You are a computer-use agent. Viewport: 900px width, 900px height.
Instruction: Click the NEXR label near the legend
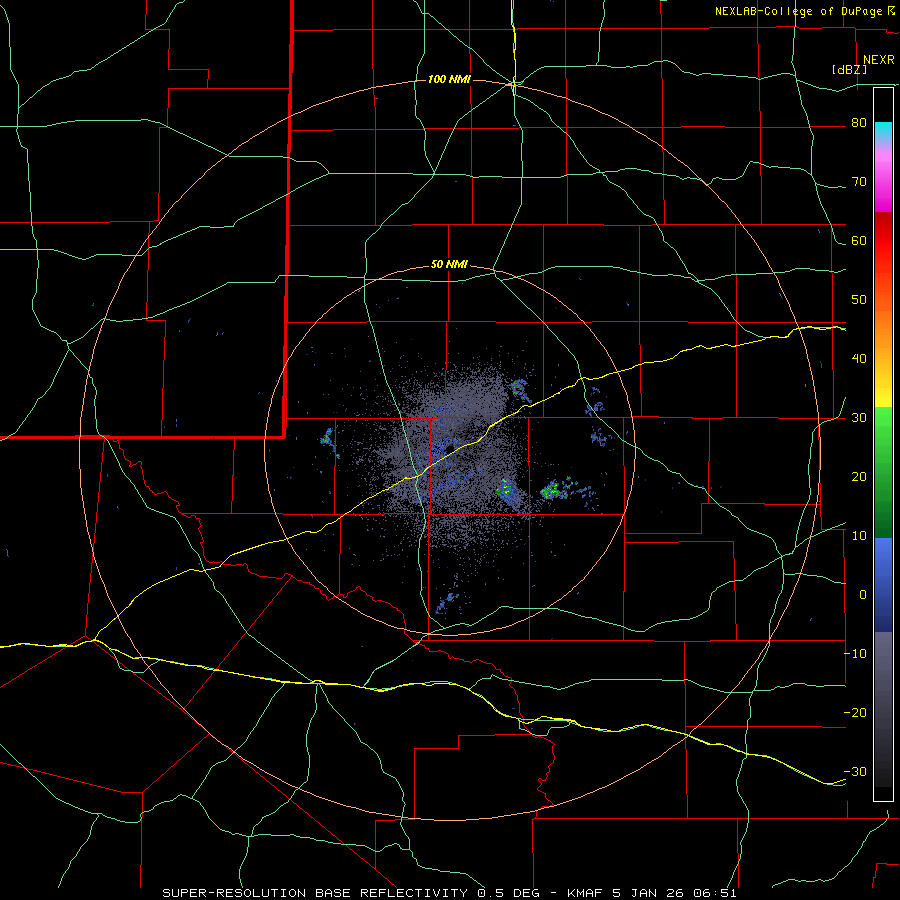(879, 60)
